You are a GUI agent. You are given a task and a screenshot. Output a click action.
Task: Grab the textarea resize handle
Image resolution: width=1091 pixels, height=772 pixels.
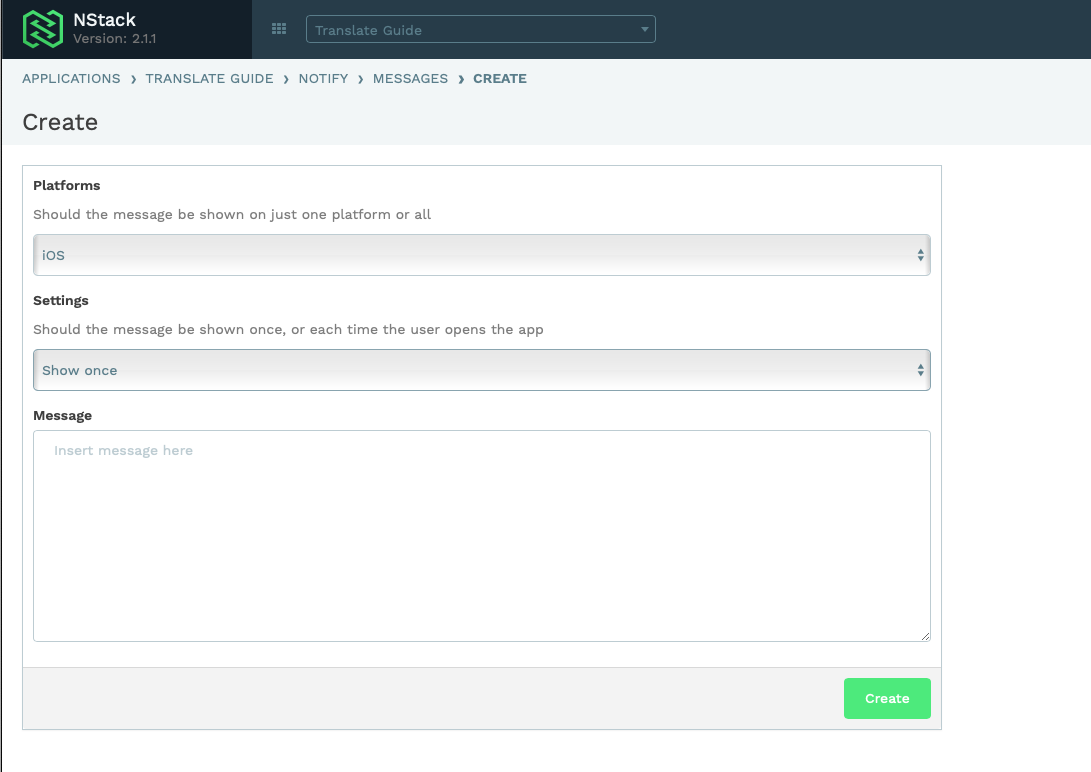pyautogui.click(x=925, y=636)
